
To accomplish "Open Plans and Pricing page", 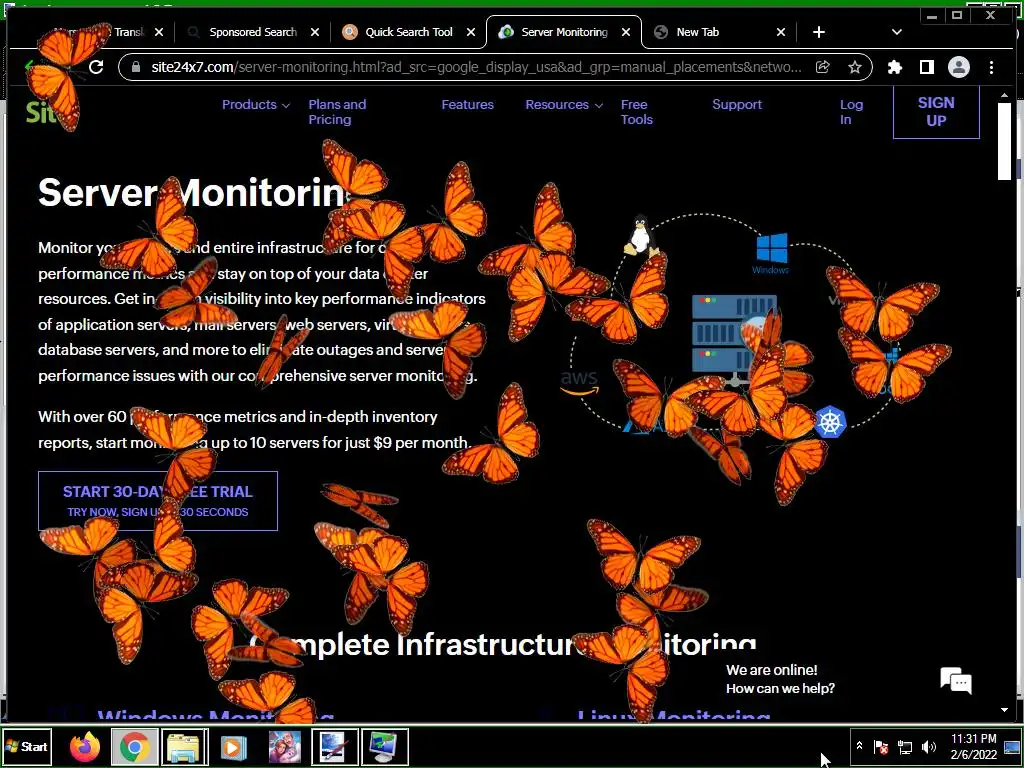I will (x=337, y=112).
